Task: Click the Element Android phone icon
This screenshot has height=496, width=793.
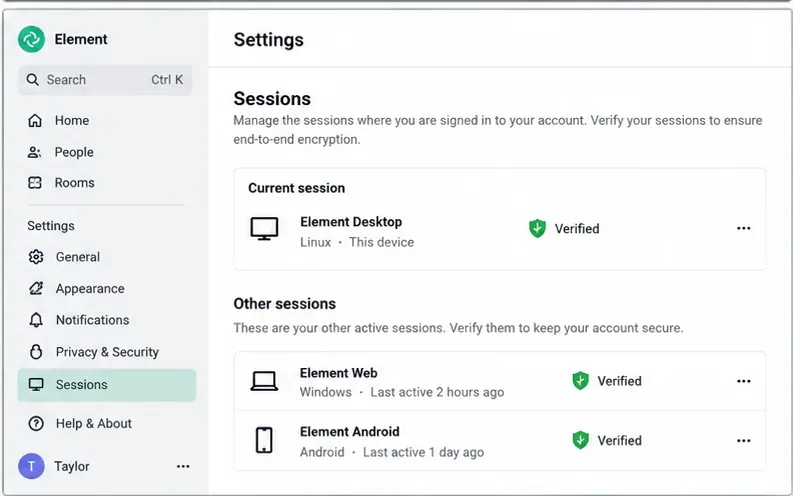Action: [x=264, y=440]
